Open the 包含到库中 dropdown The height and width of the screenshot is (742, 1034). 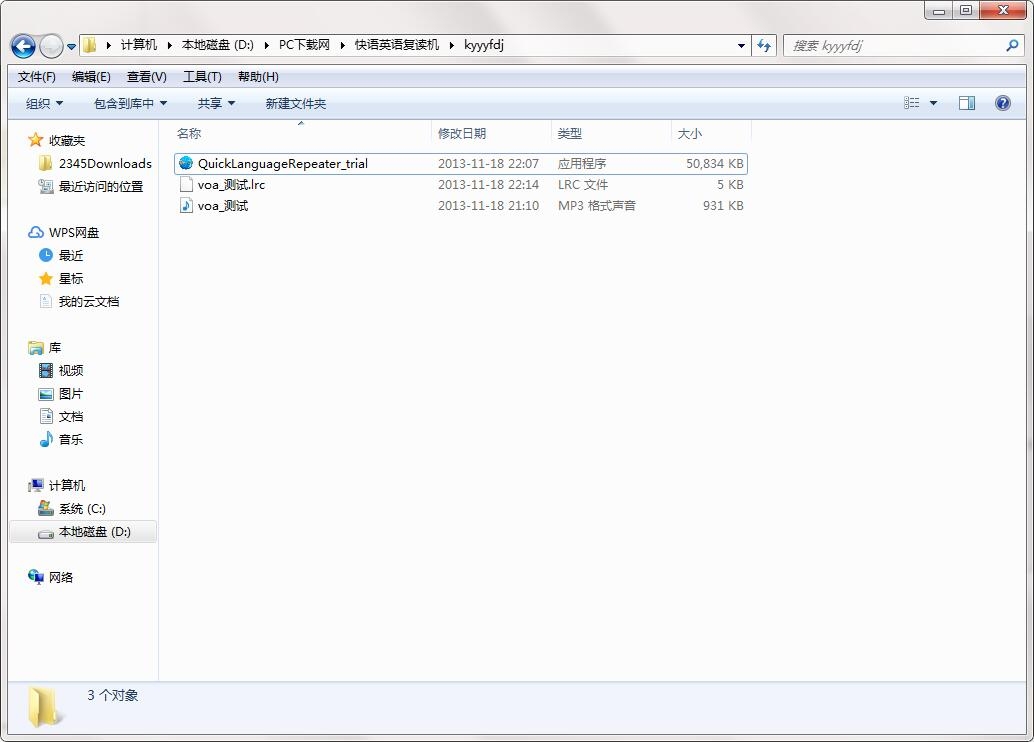click(130, 104)
